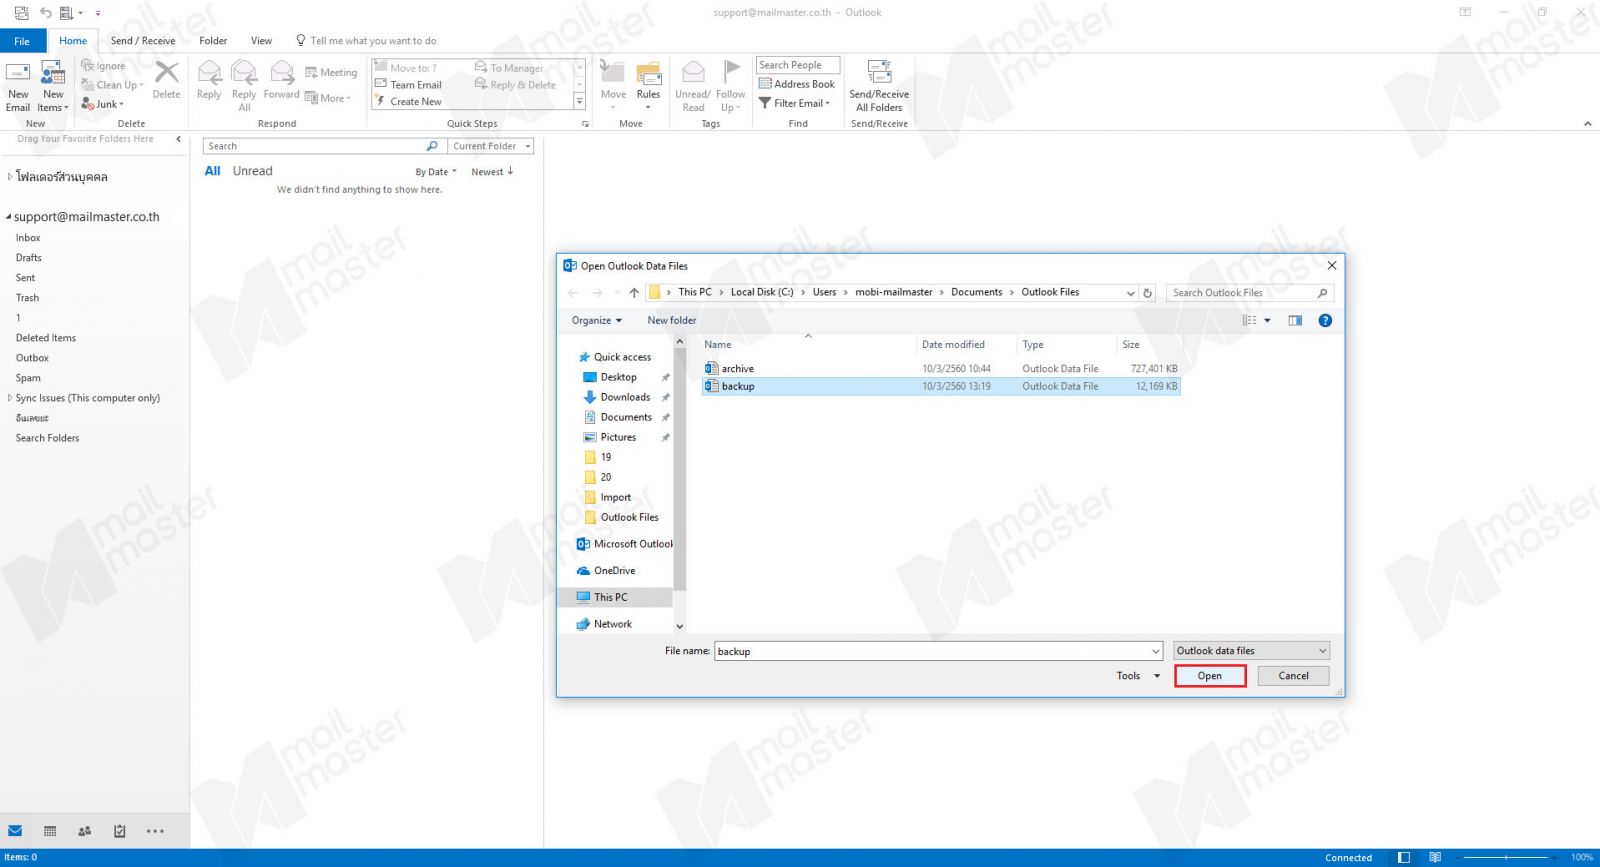Expand Sync Issues folder
The height and width of the screenshot is (867, 1600).
(x=10, y=398)
